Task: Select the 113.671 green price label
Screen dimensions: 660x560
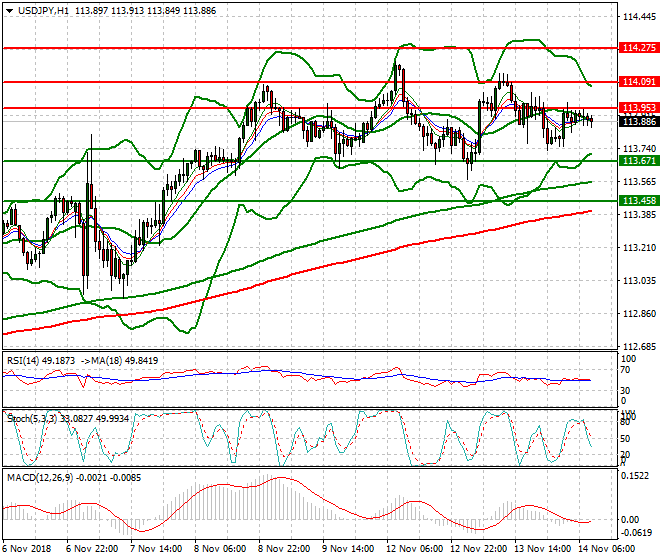Action: [x=639, y=161]
